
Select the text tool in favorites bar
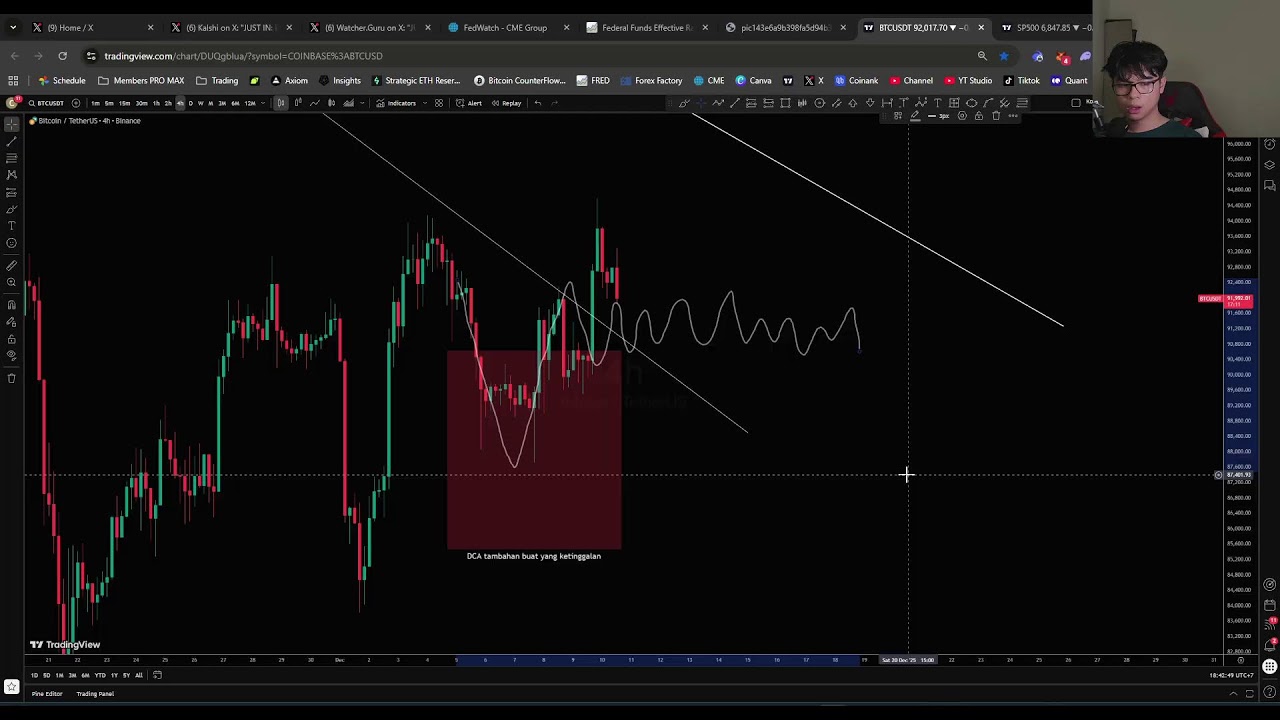pos(937,103)
